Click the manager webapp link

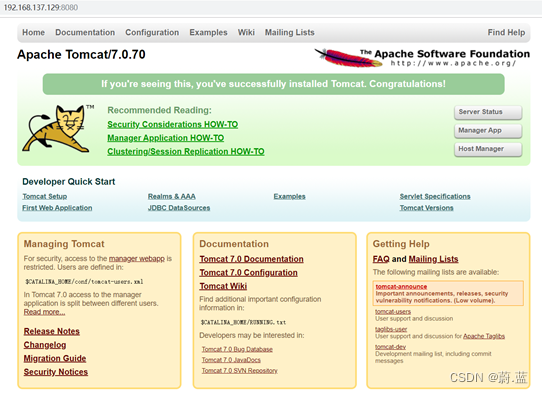[x=137, y=259]
